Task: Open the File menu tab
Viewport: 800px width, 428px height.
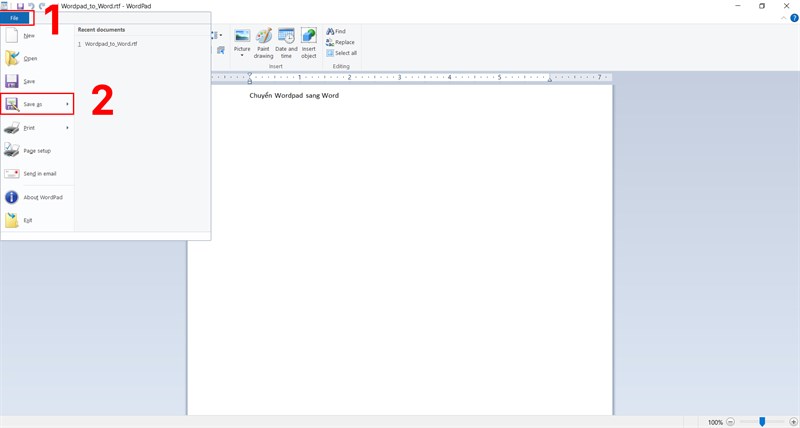Action: (14, 18)
